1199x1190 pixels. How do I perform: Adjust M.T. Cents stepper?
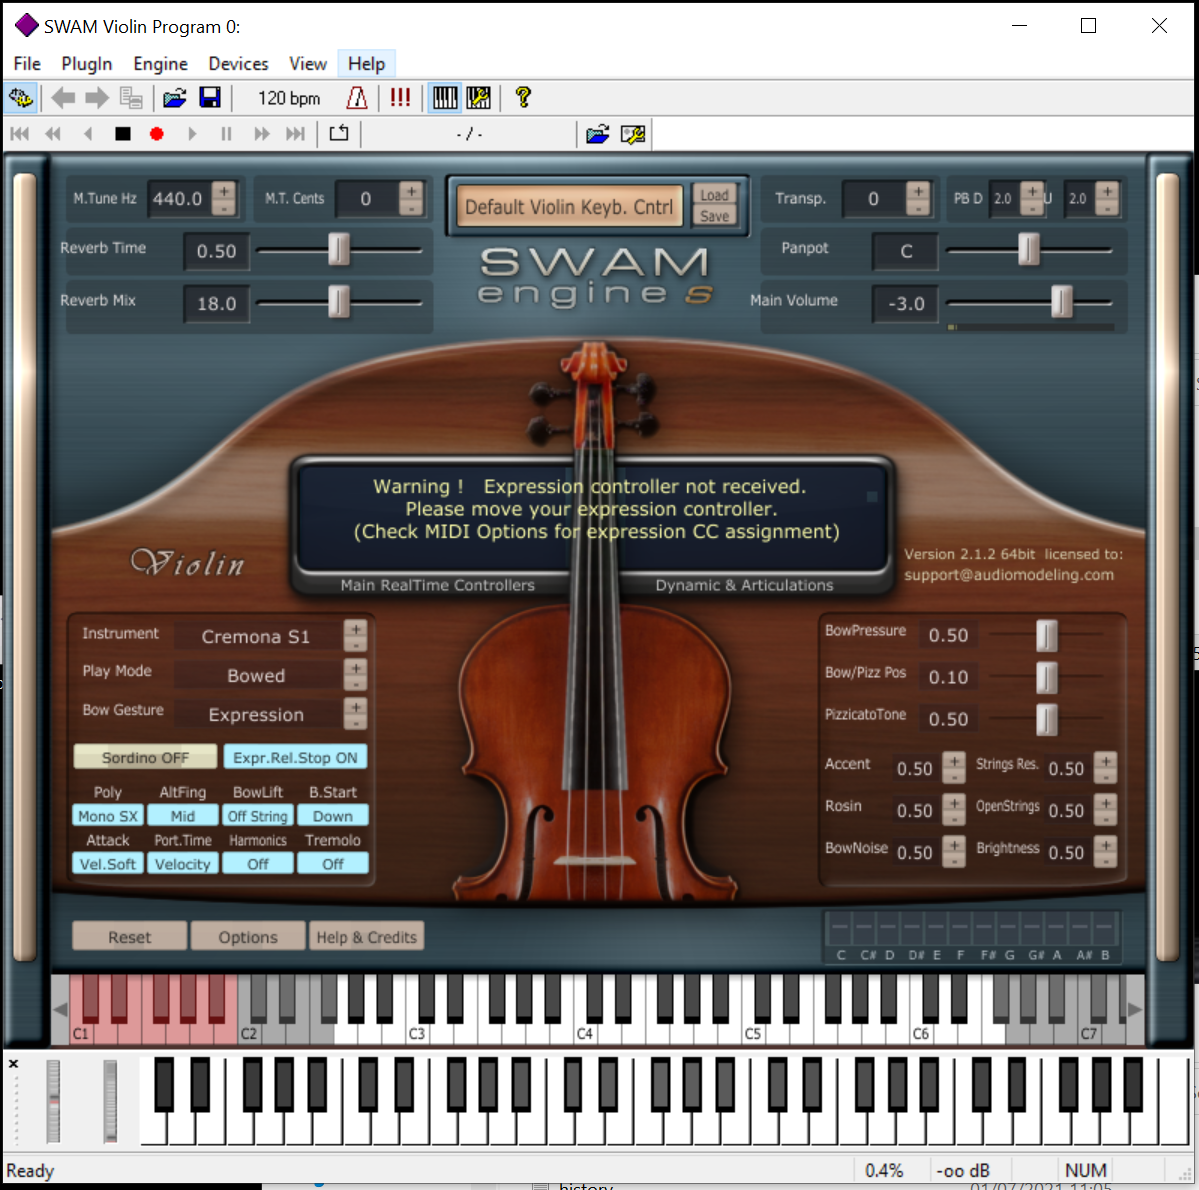coord(411,199)
